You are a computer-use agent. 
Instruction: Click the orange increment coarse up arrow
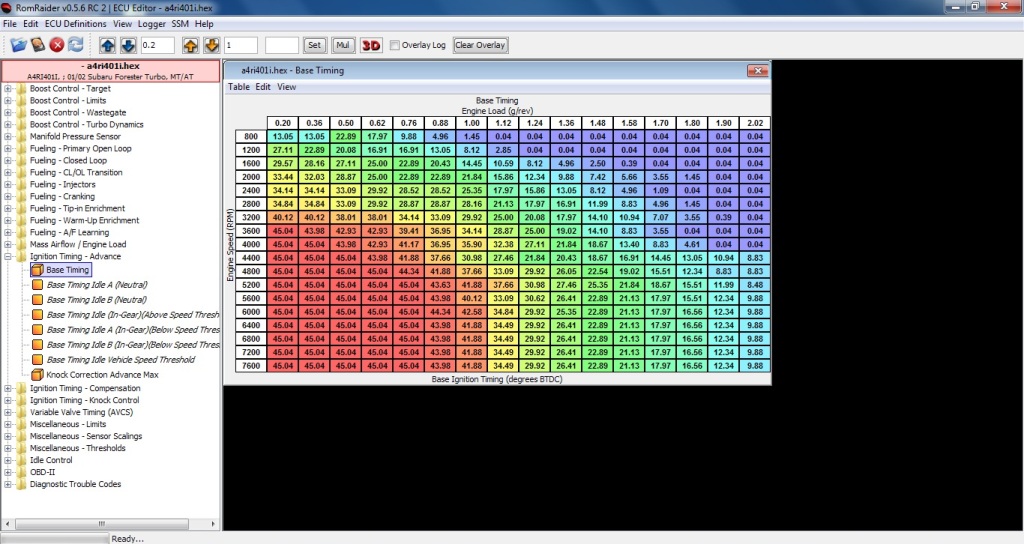point(191,45)
